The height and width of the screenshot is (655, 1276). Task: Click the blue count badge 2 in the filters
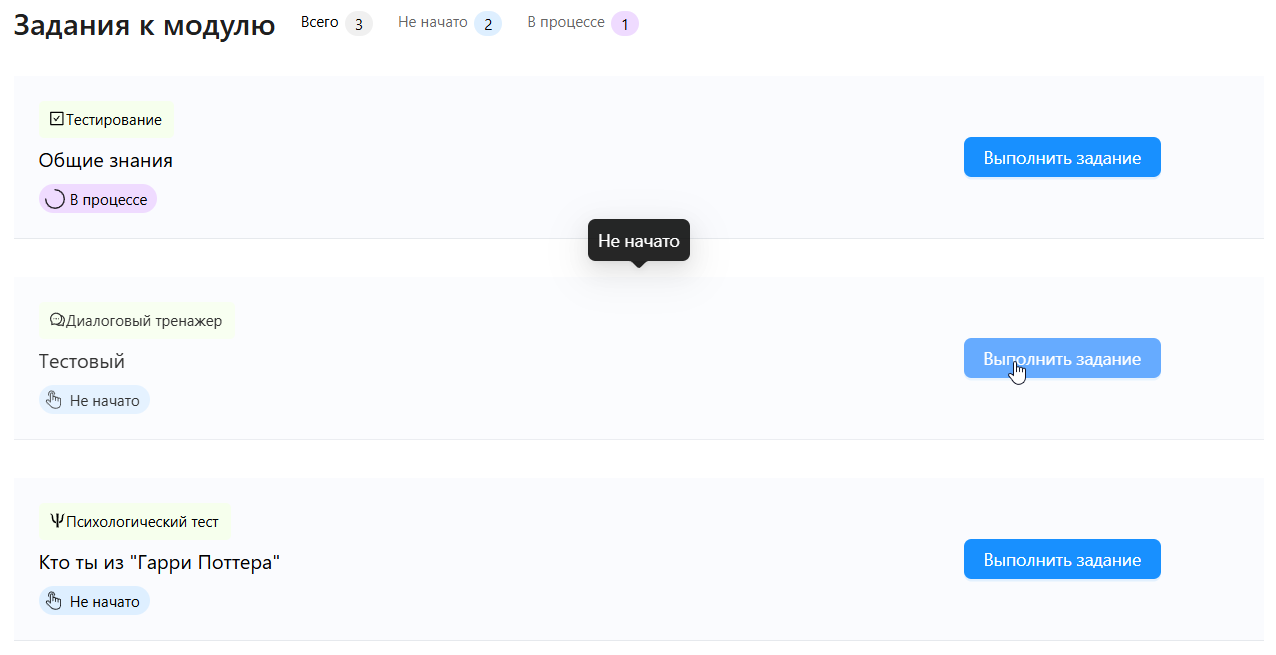pyautogui.click(x=487, y=23)
